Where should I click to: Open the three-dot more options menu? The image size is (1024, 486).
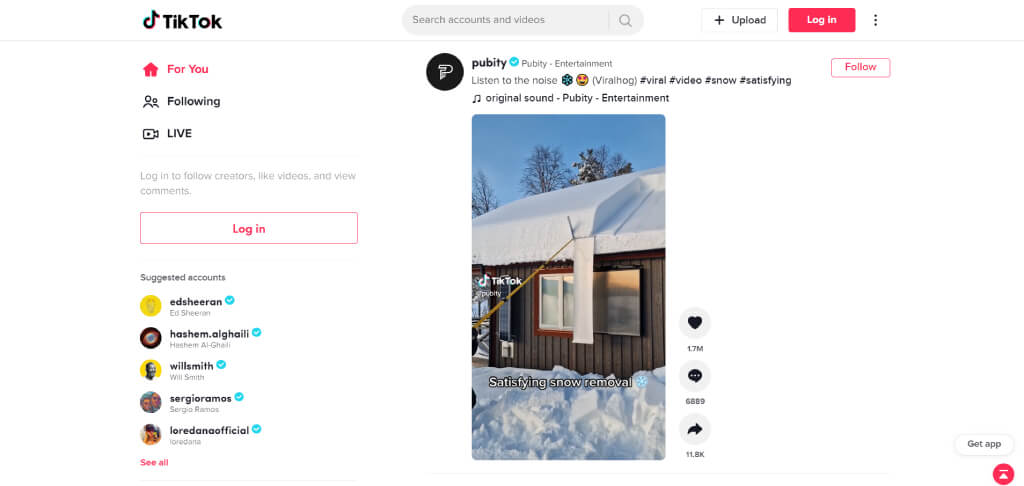875,20
